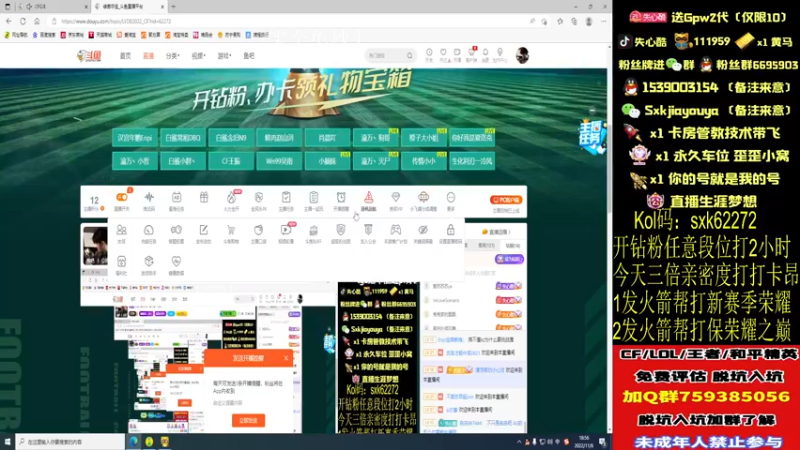Click the 传情小小 streamer button
This screenshot has width=800, height=450.
click(x=423, y=161)
